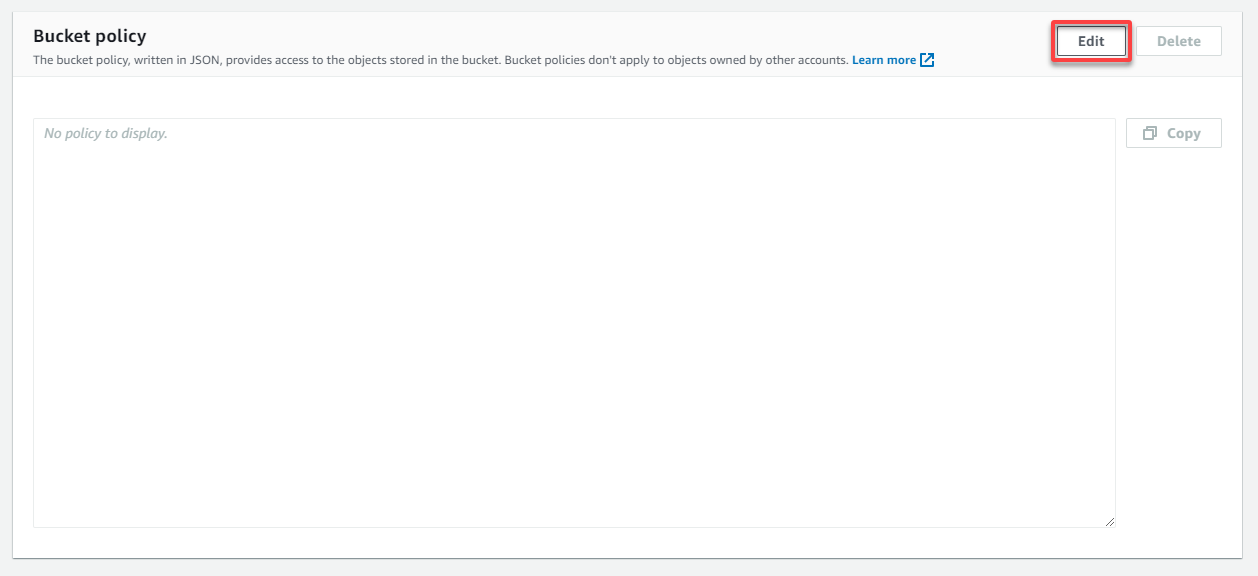This screenshot has width=1258, height=576.
Task: Click the grayed-out Delete label
Action: point(1179,41)
